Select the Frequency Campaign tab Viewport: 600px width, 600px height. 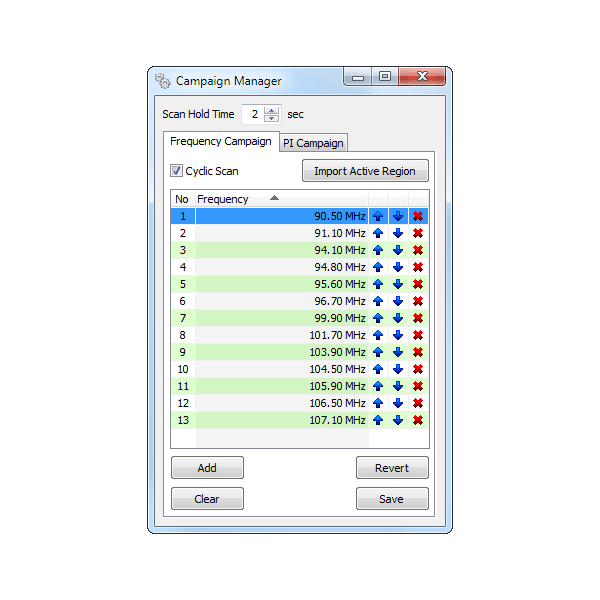tap(221, 141)
